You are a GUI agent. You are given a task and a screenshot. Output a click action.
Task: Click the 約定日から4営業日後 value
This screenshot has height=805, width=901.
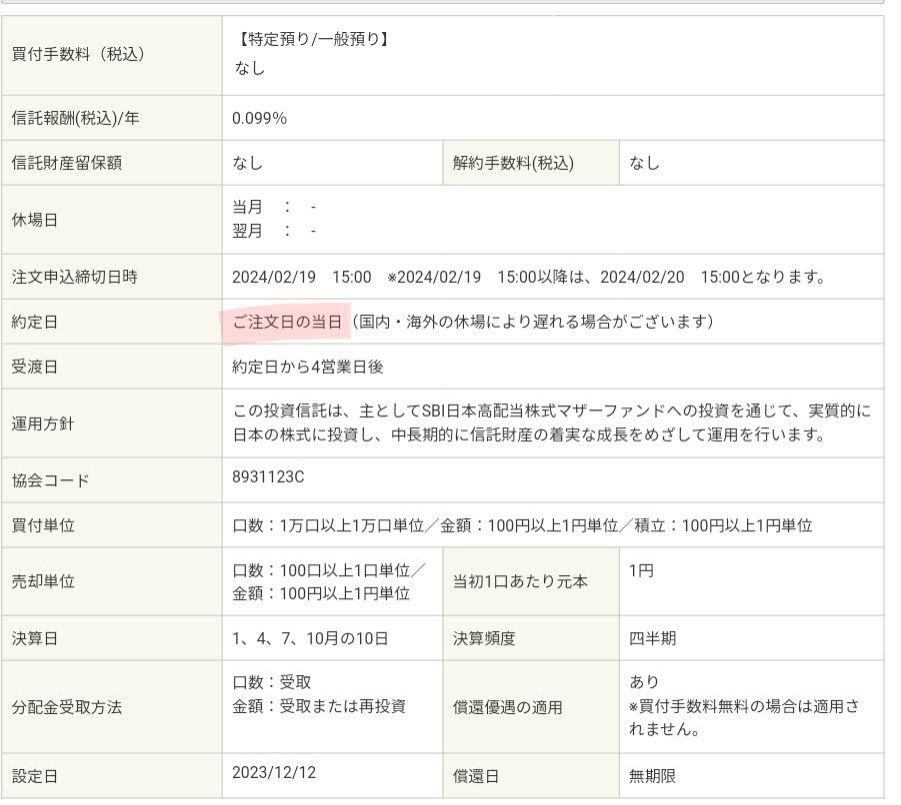(307, 367)
